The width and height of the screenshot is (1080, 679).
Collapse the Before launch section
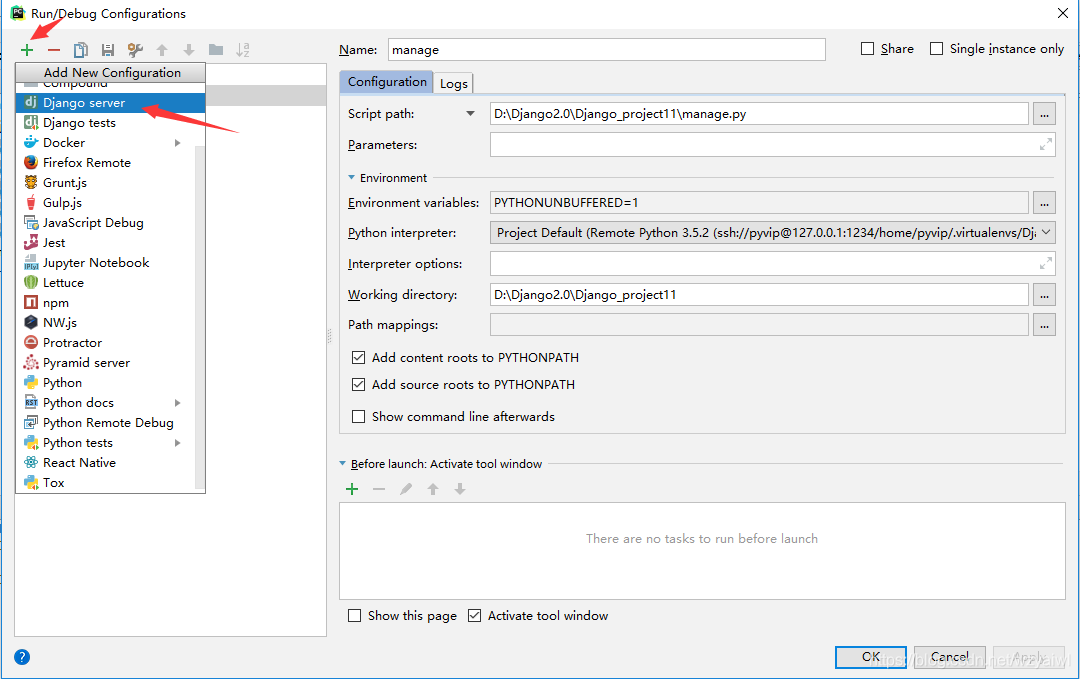pos(342,463)
